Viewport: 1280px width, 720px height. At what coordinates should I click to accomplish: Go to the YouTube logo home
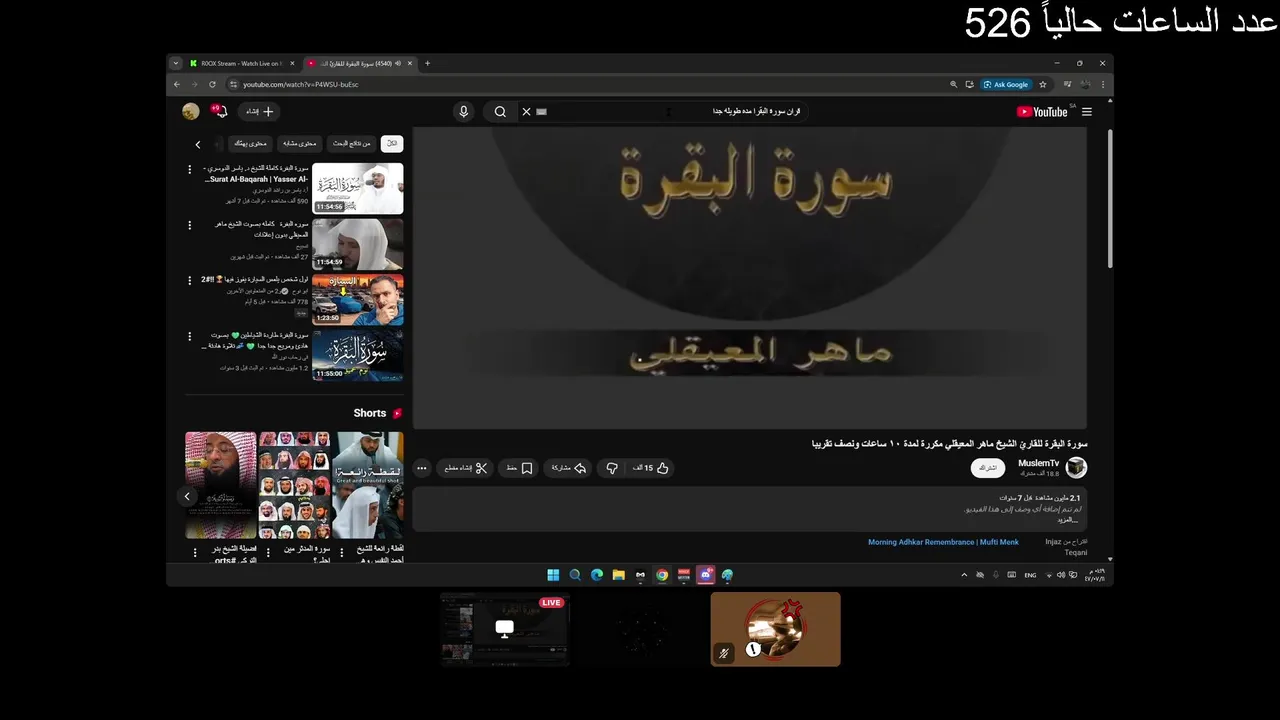[1042, 112]
